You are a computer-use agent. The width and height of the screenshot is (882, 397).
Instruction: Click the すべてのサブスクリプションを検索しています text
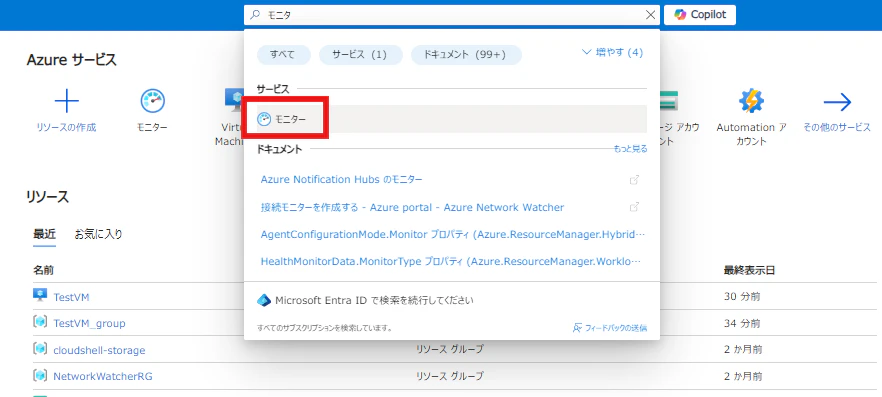[x=325, y=327]
